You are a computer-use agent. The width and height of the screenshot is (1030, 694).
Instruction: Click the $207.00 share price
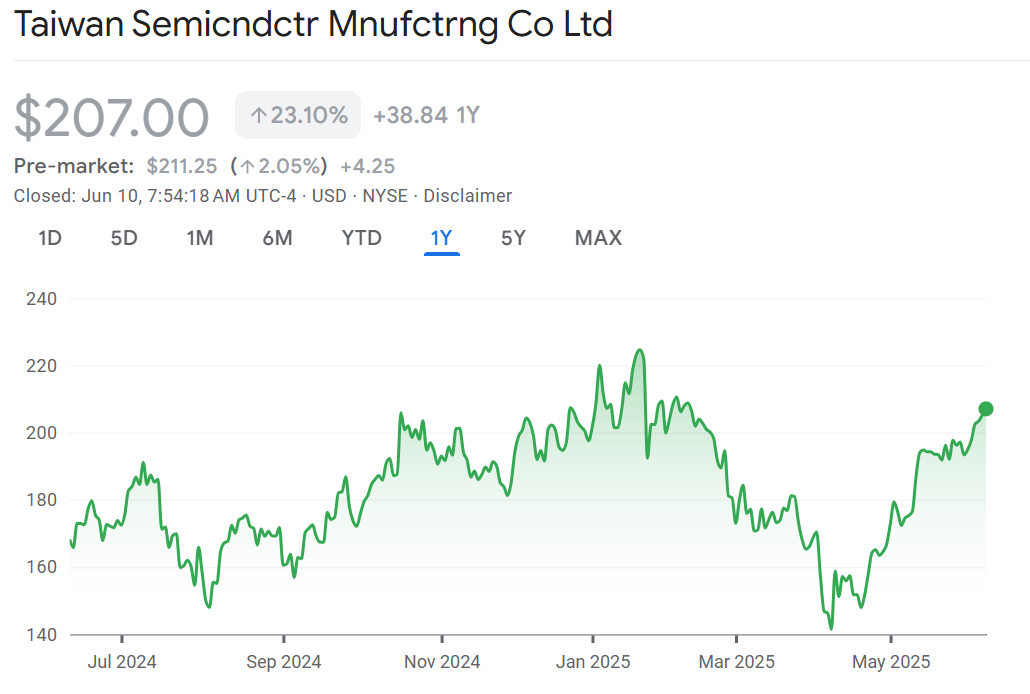pos(112,117)
